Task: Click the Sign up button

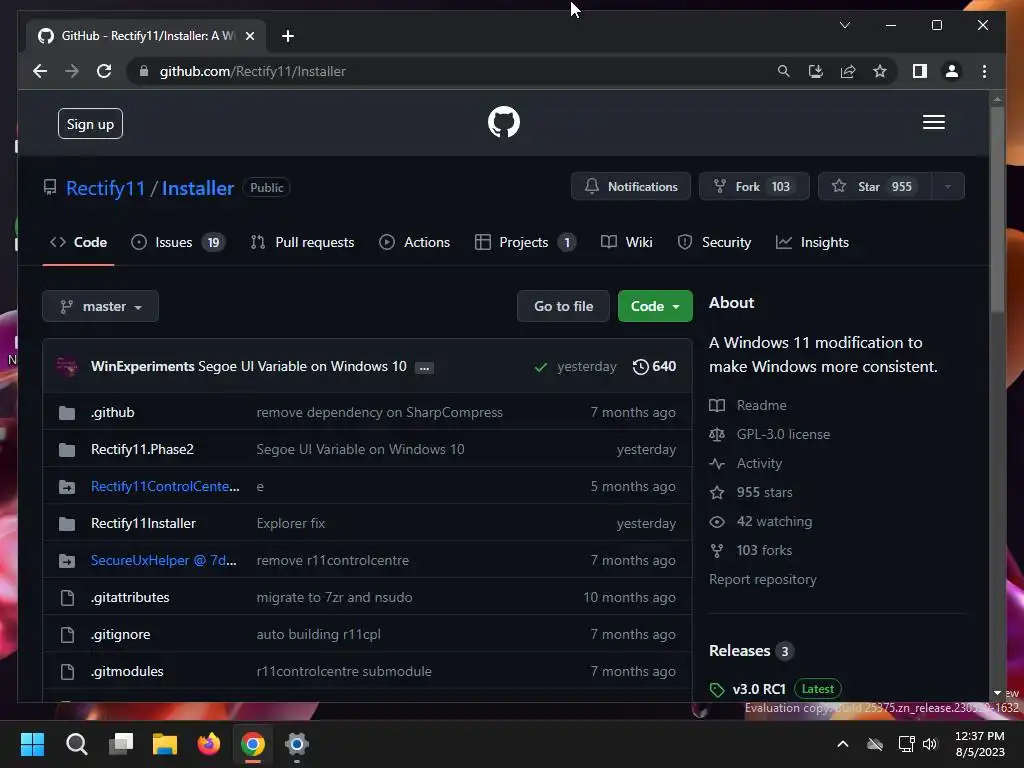Action: click(x=90, y=124)
